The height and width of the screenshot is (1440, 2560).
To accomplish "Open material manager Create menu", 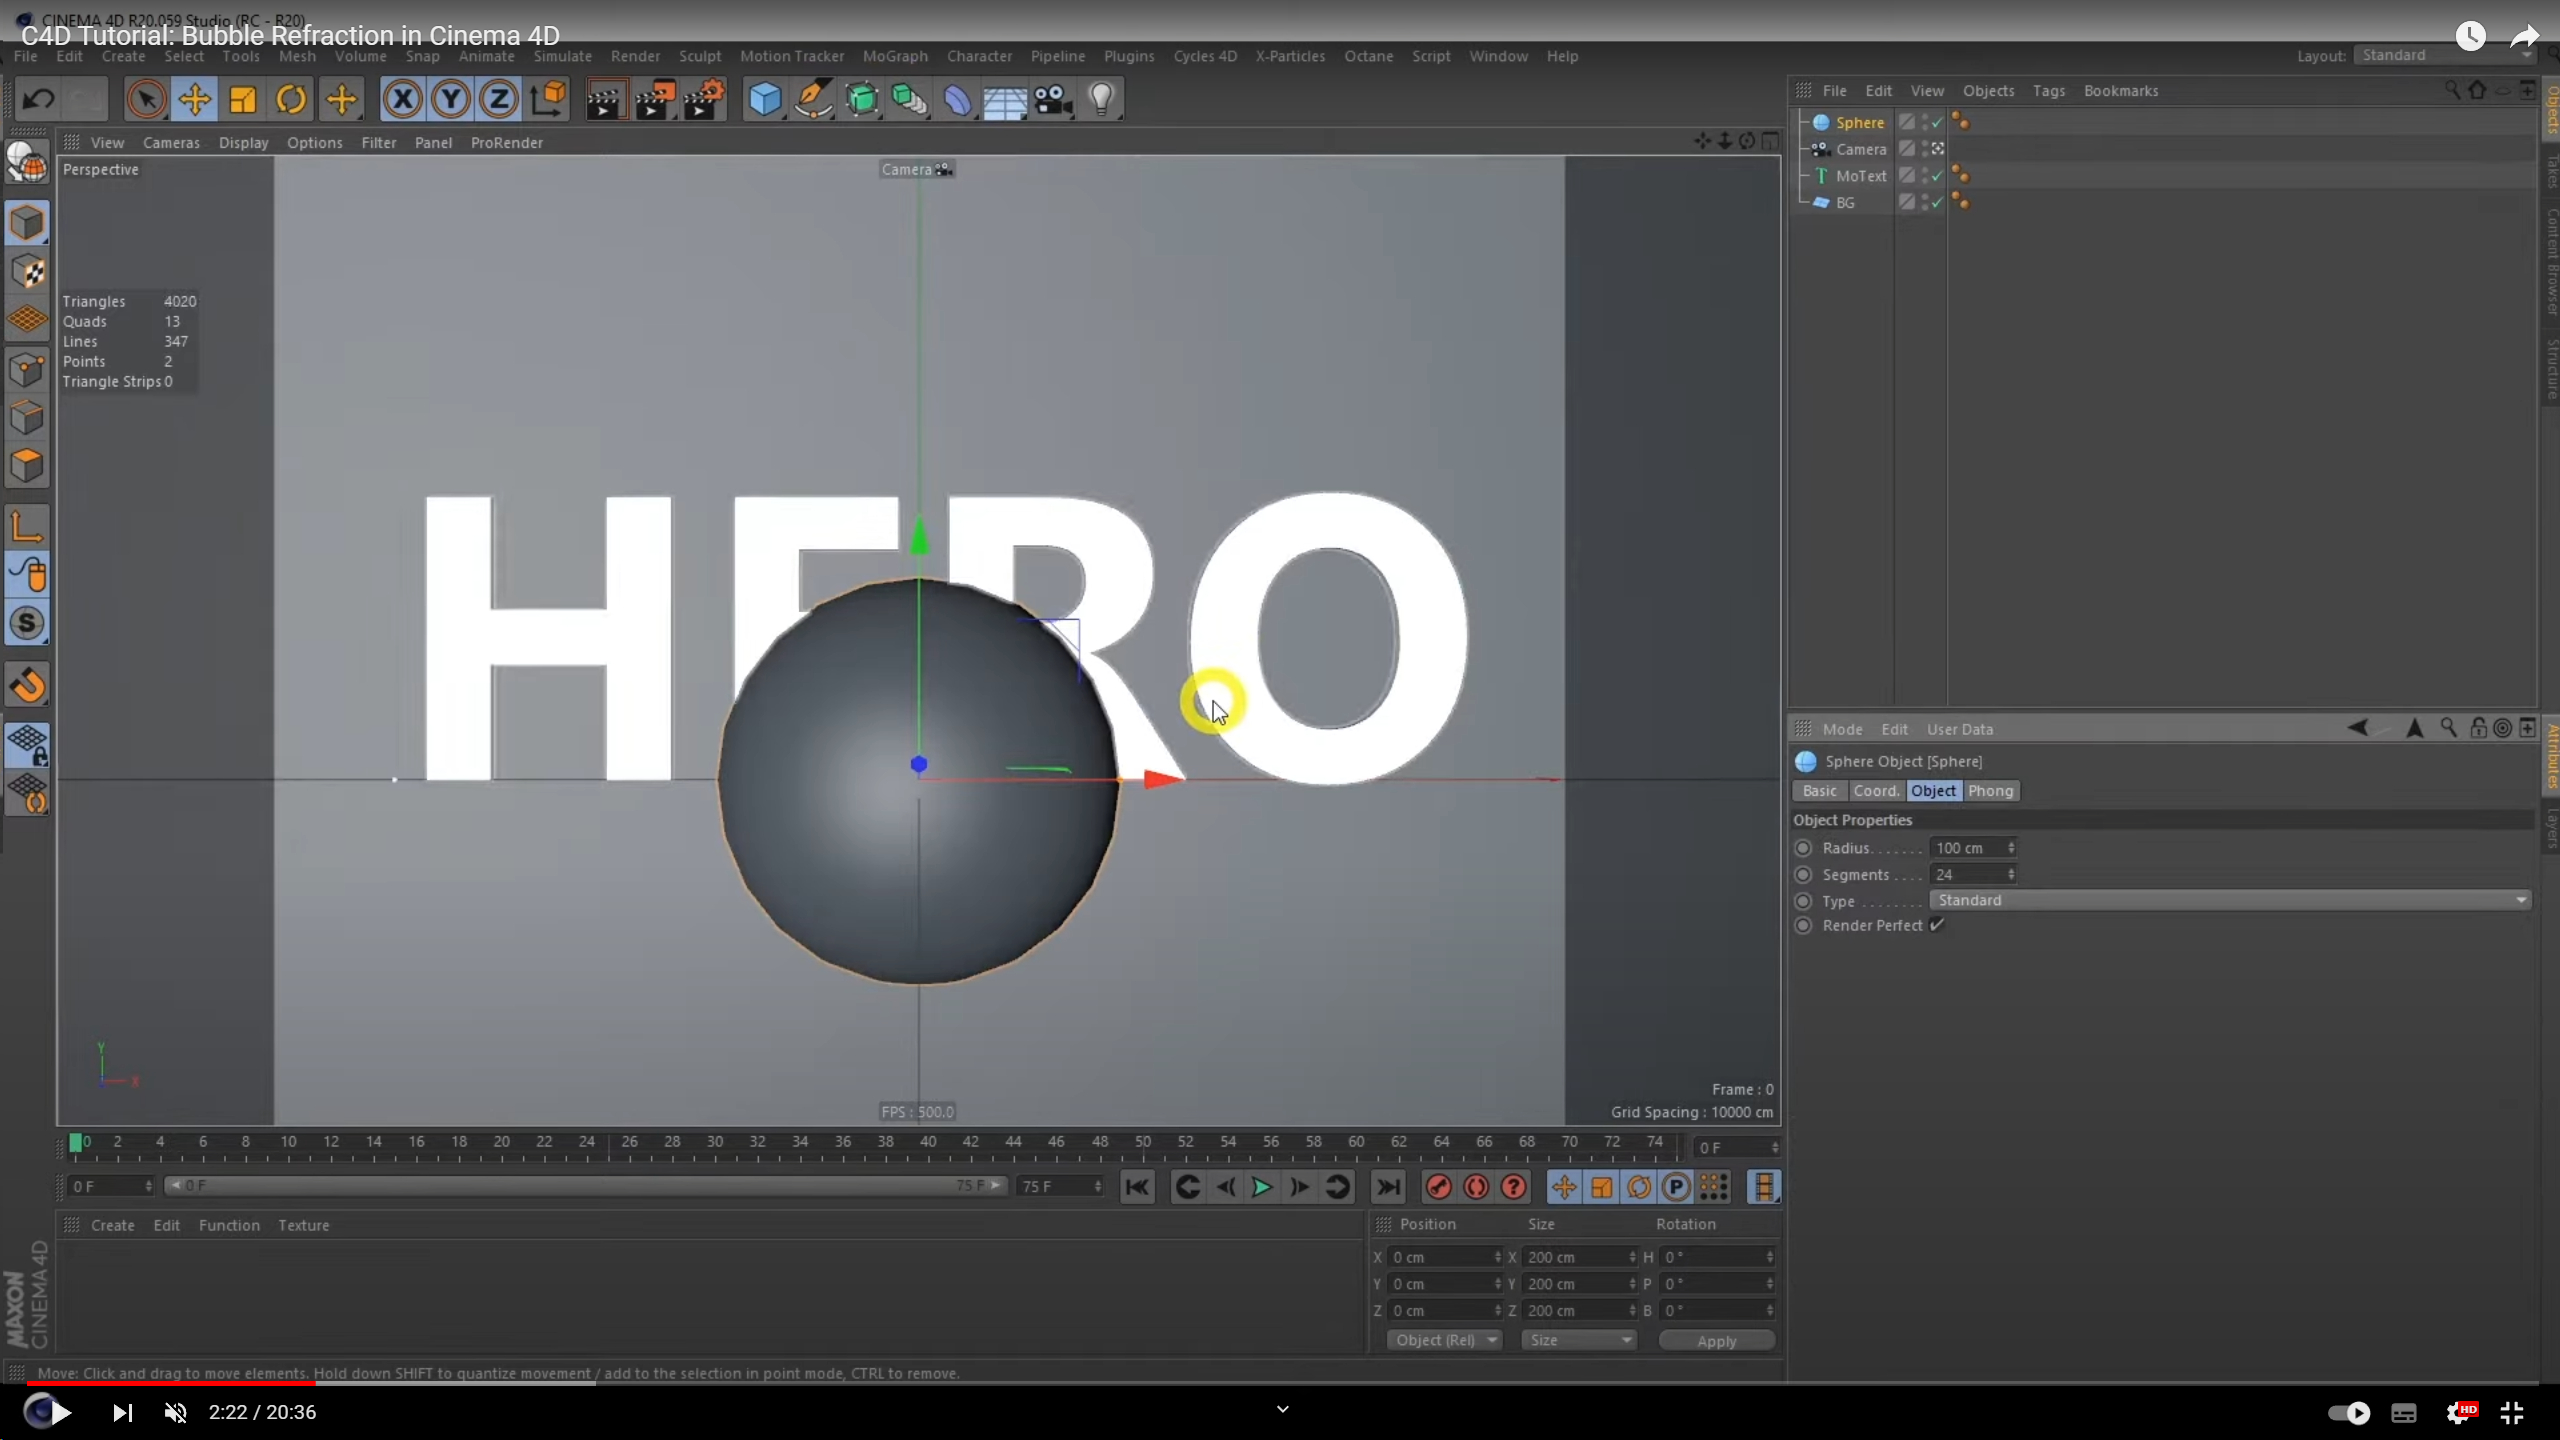I will [x=112, y=1225].
